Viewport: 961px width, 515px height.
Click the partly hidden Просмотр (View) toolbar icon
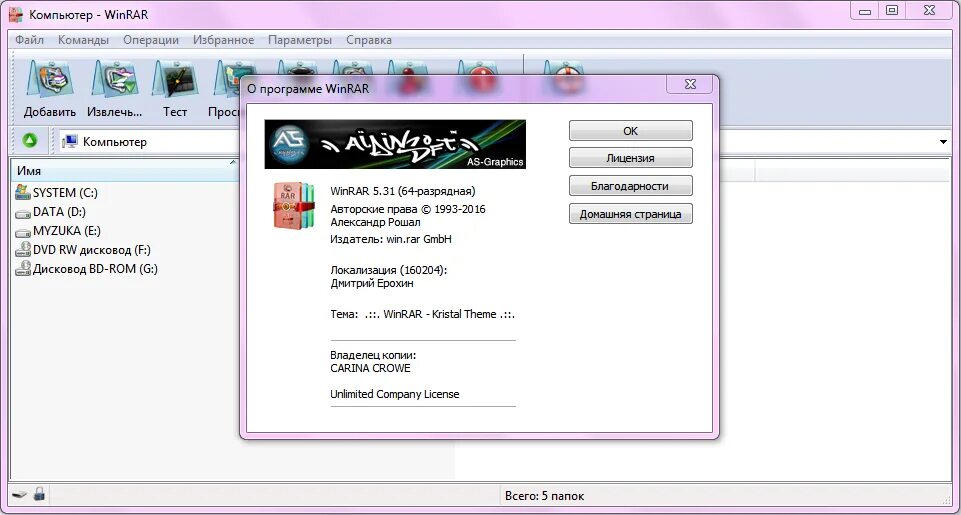coord(227,80)
